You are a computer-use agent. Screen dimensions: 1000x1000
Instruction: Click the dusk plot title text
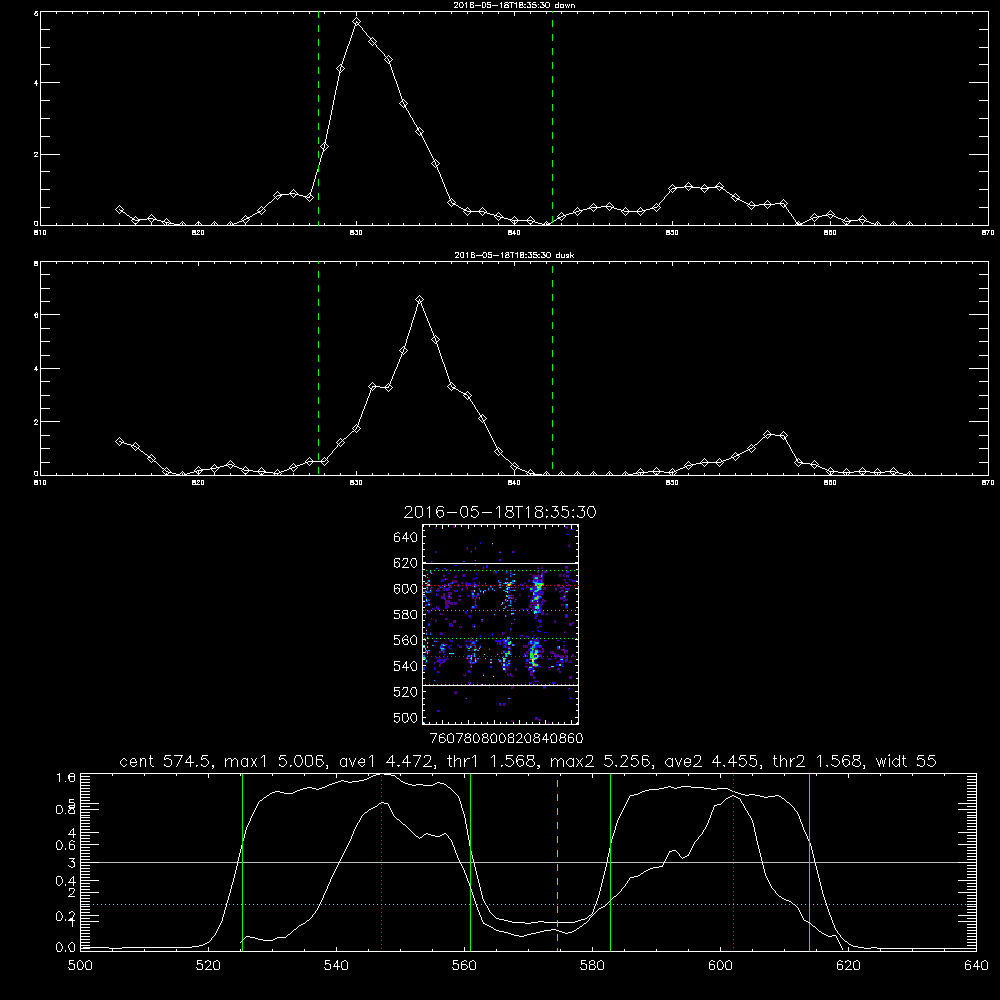[x=514, y=255]
